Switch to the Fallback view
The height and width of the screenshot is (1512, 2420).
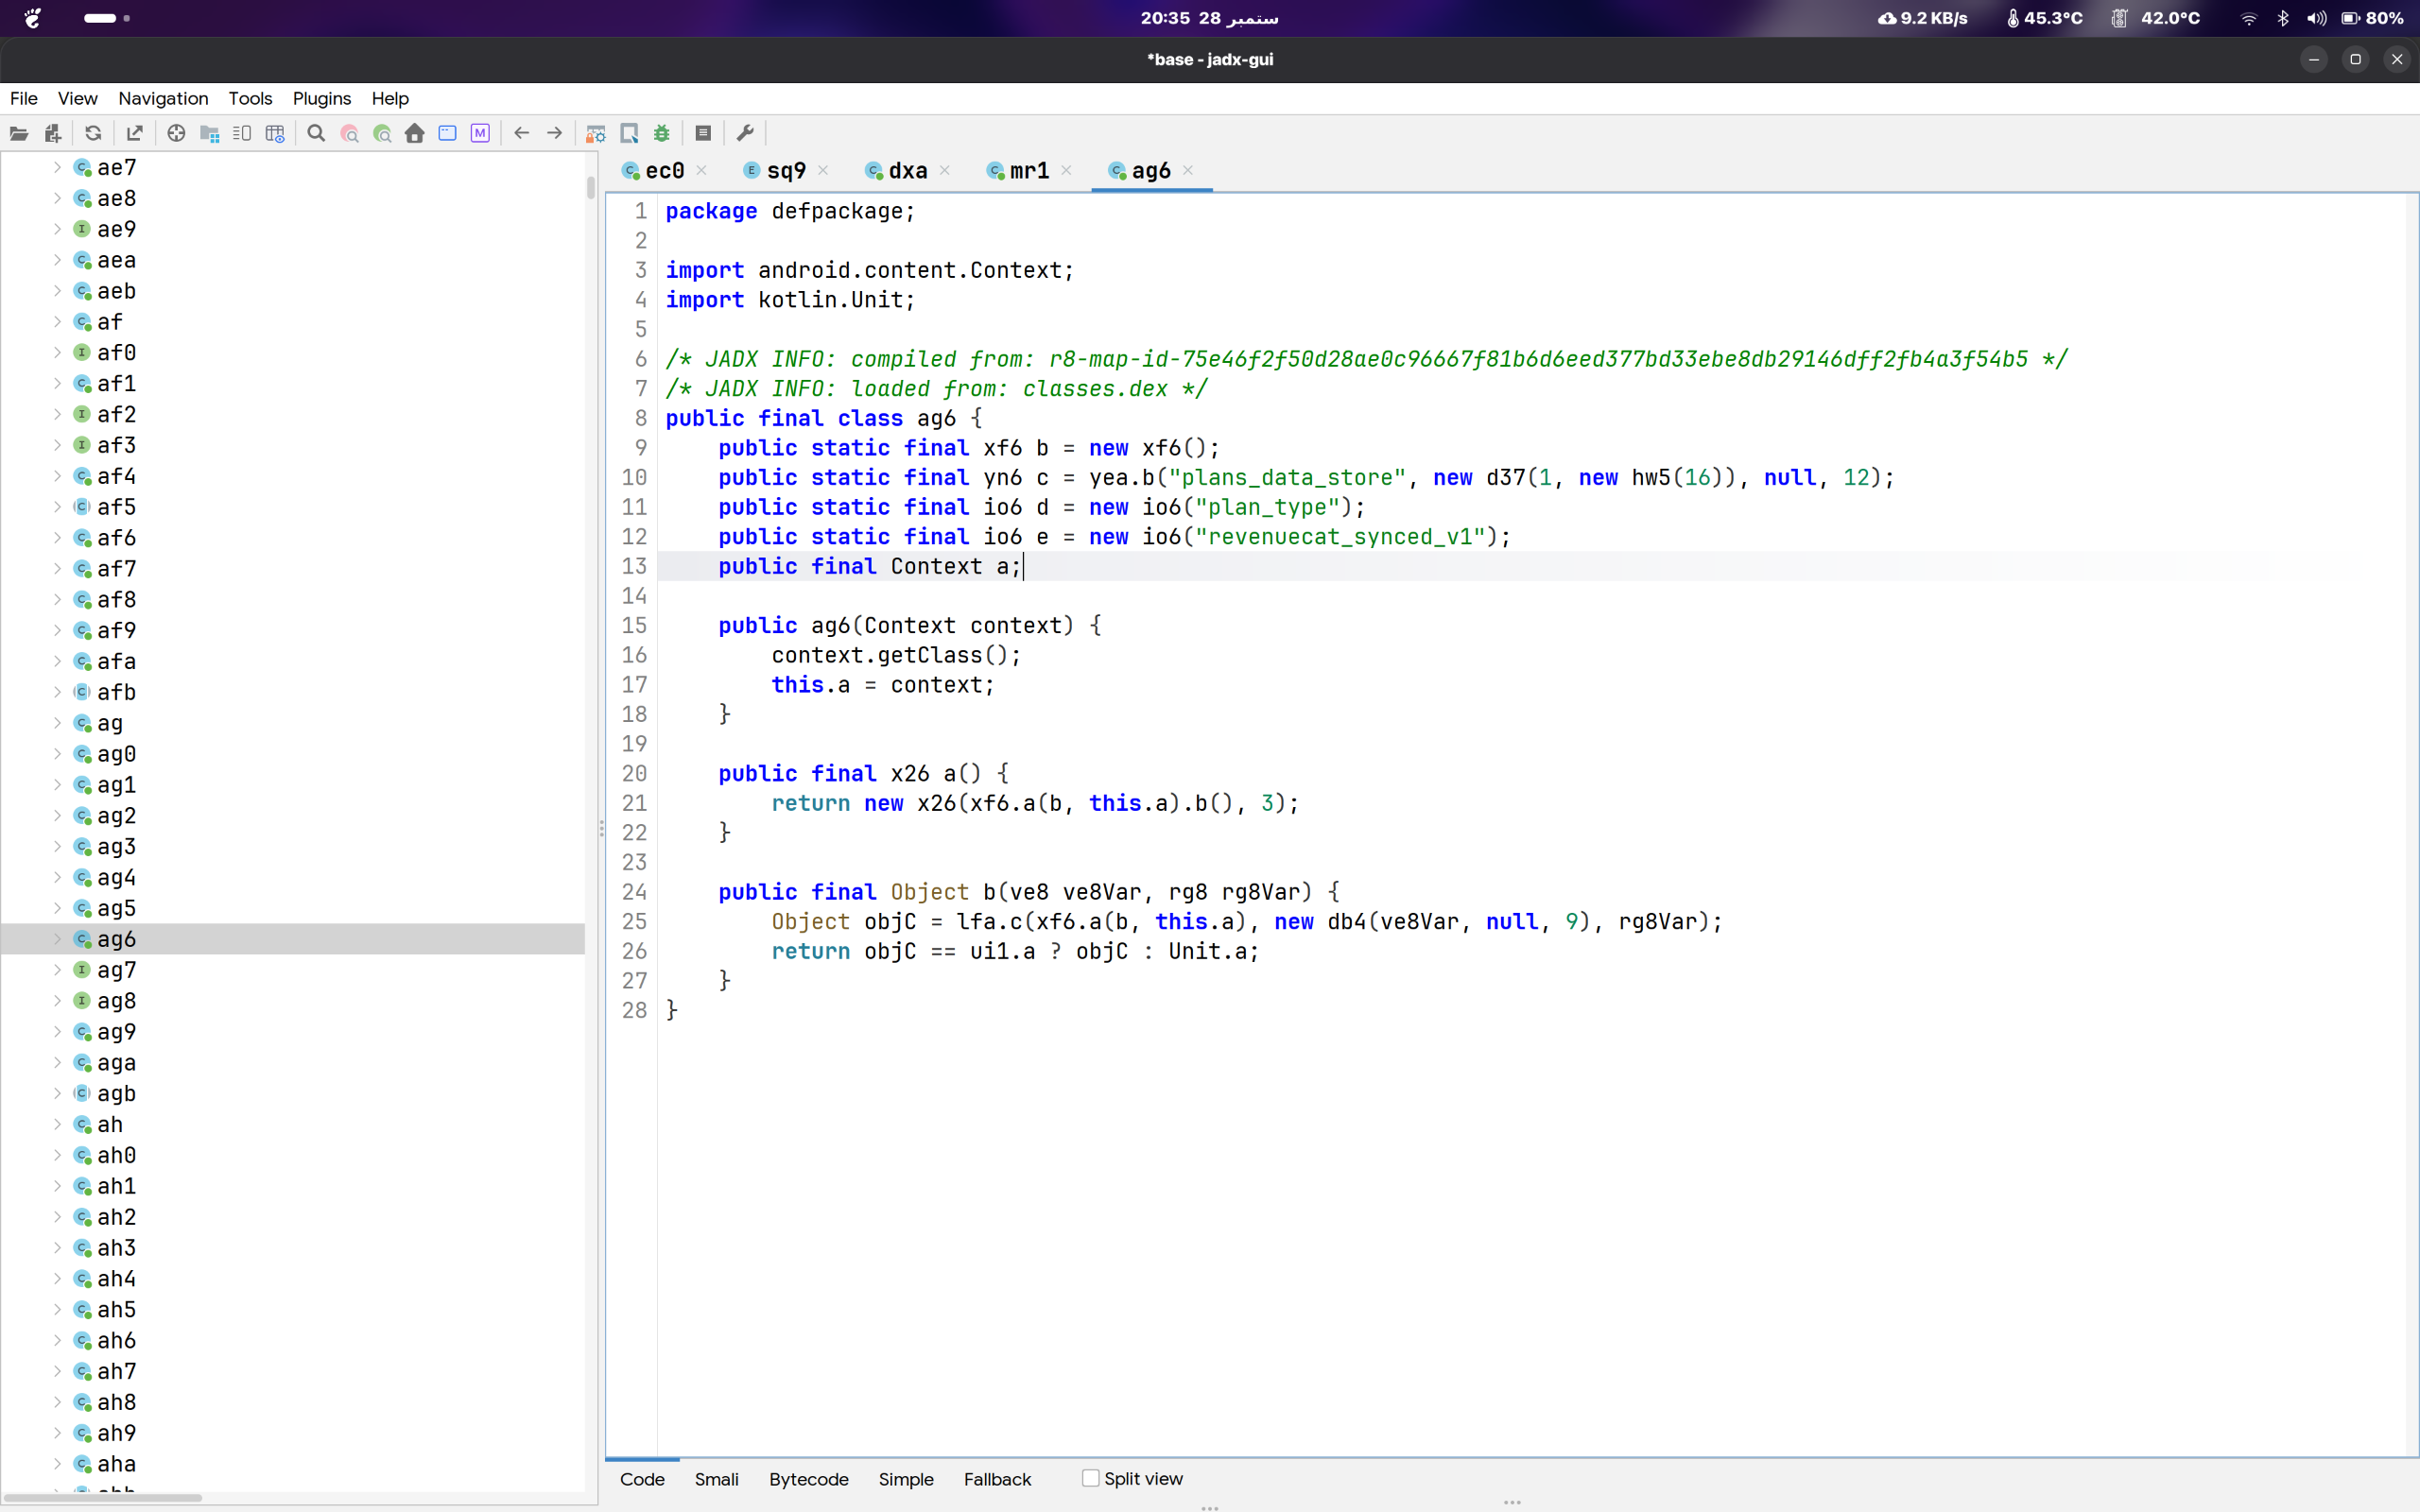(x=997, y=1479)
